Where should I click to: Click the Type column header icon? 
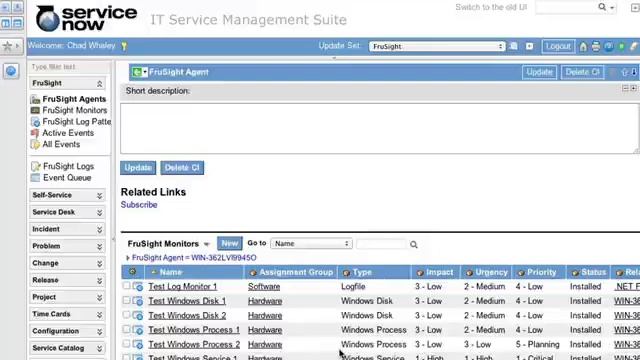[347, 273]
